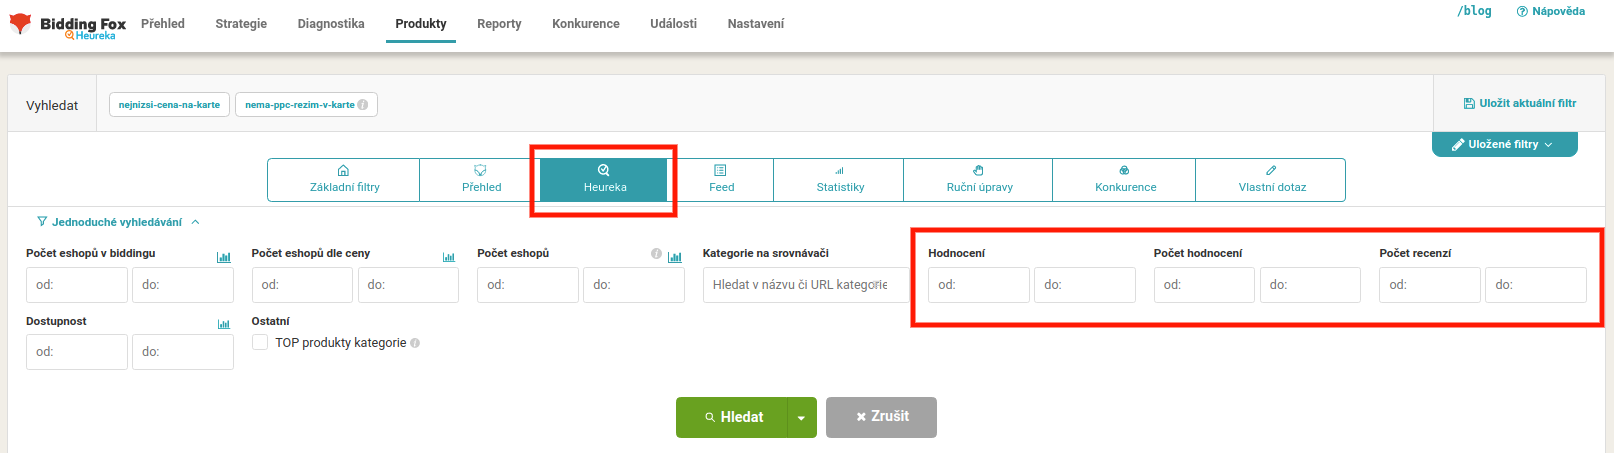Focus Počet eshopů od field

pos(528,285)
